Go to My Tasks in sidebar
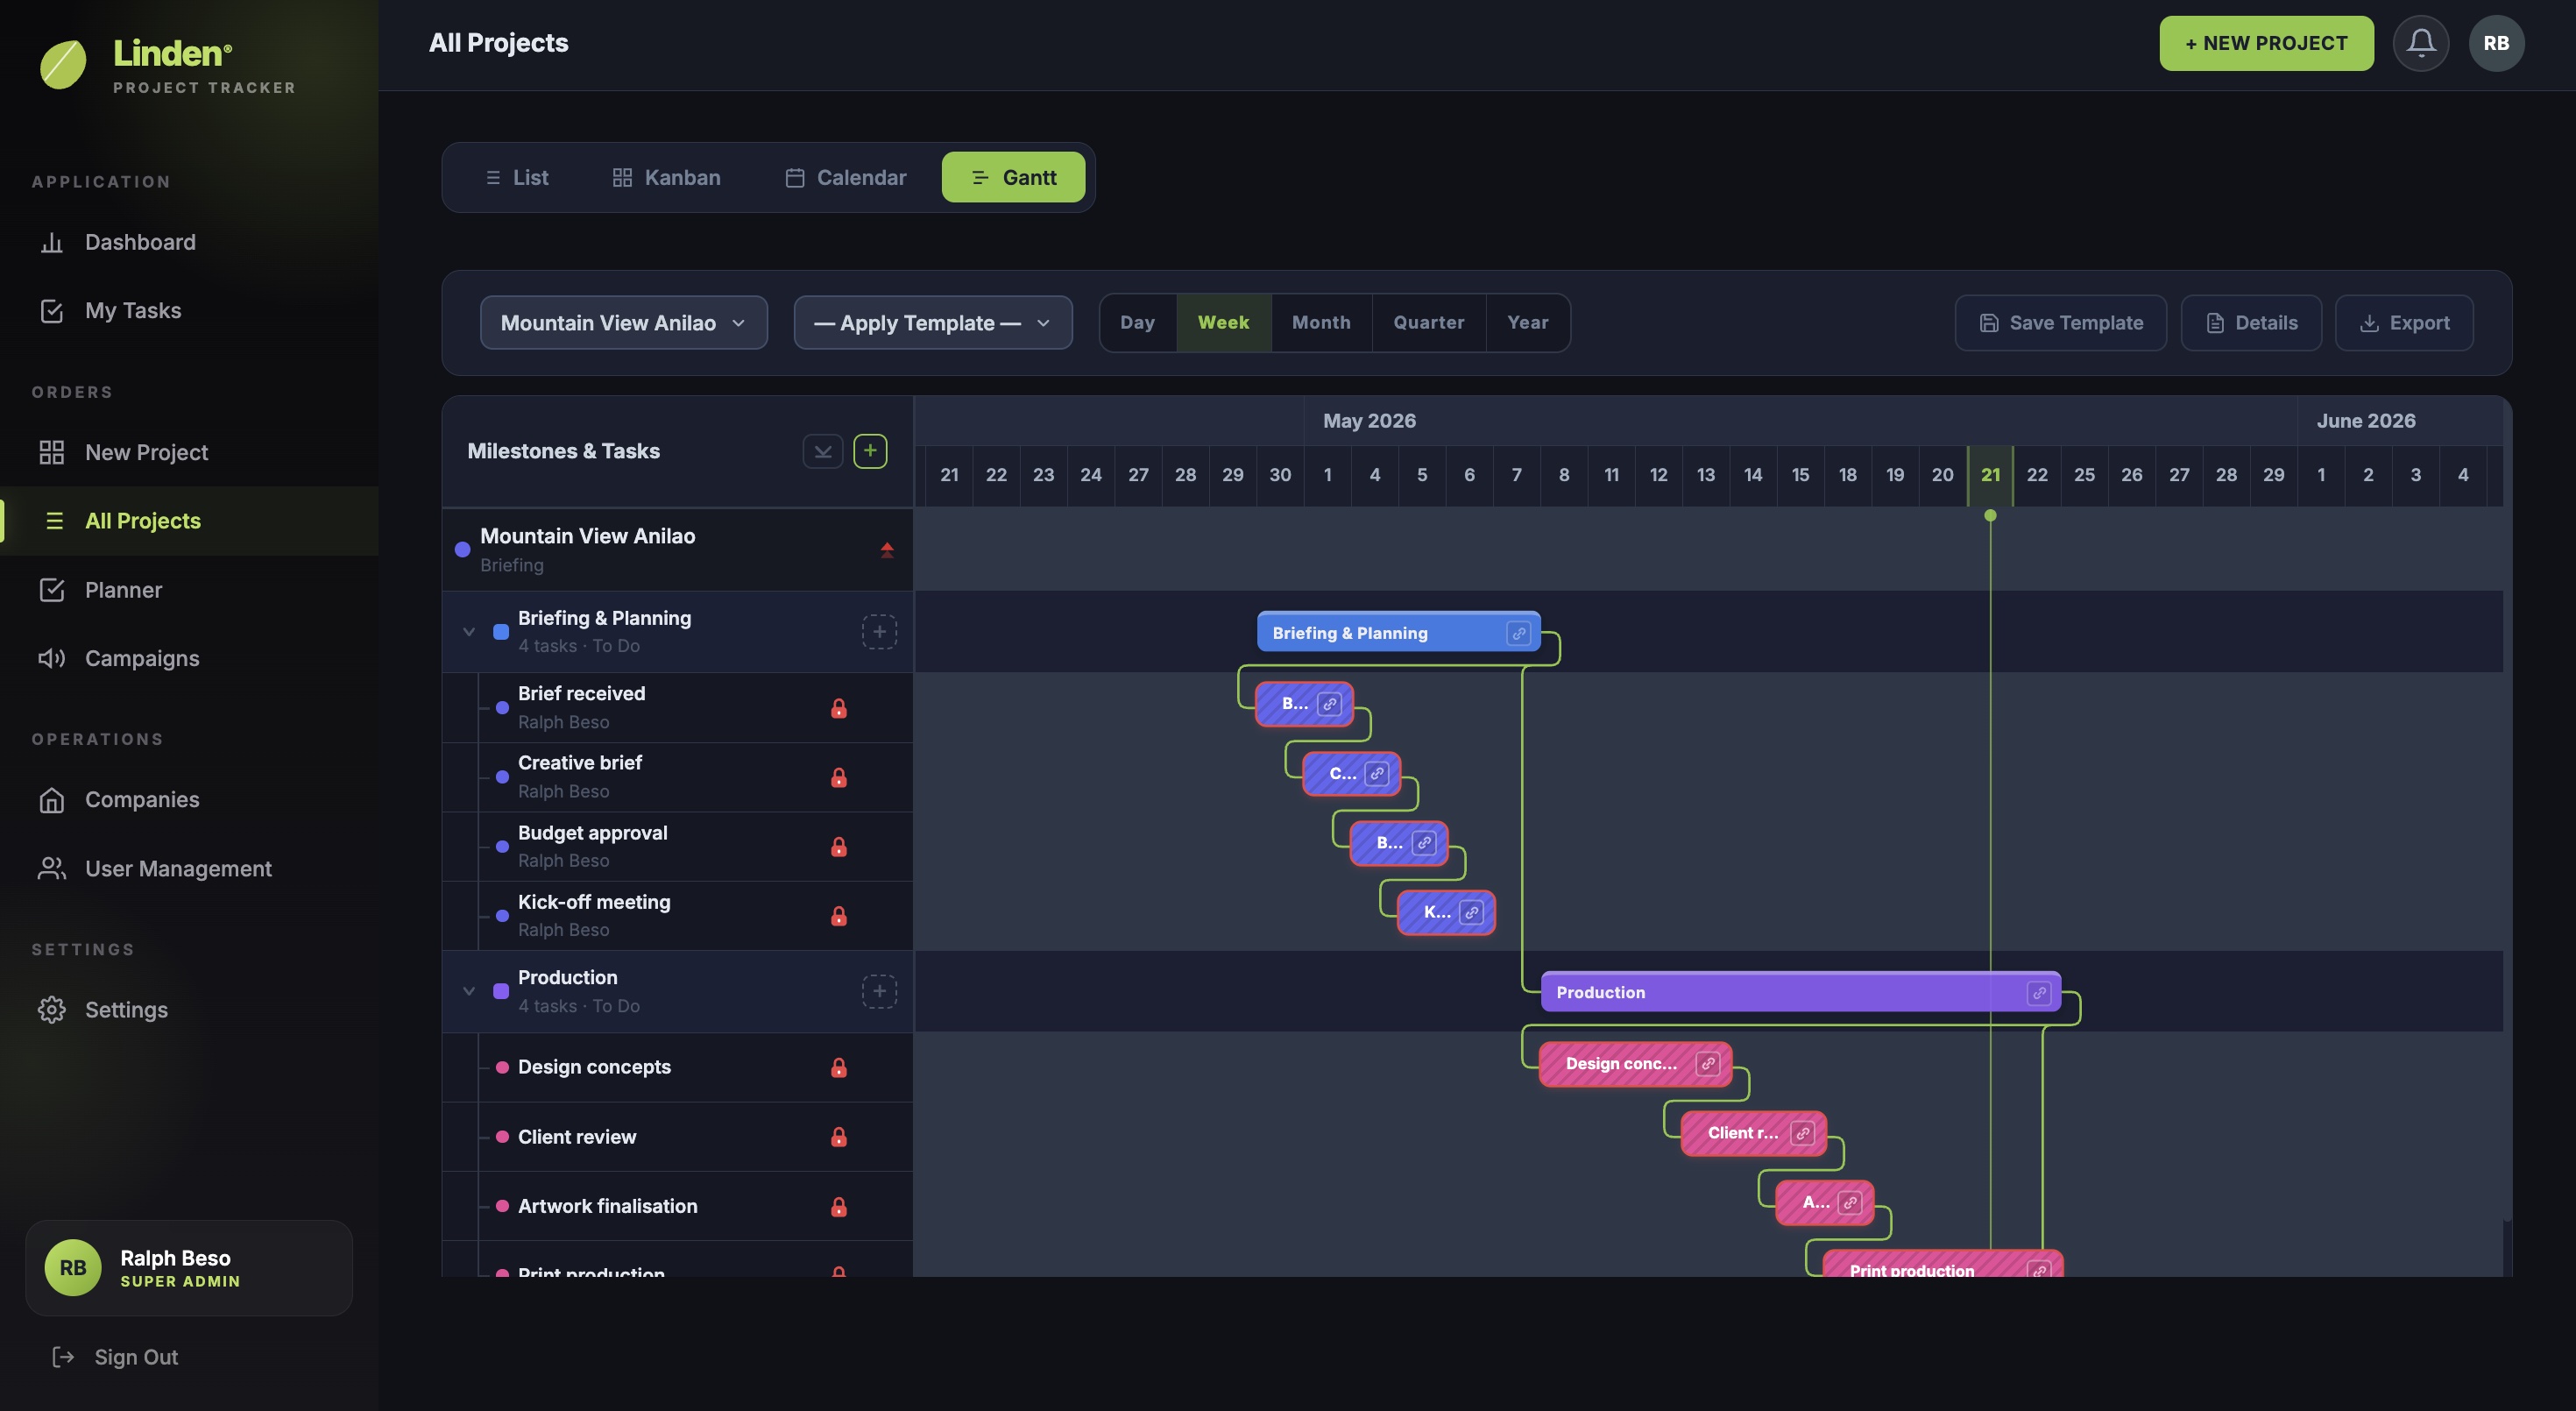This screenshot has width=2576, height=1411. pos(189,310)
